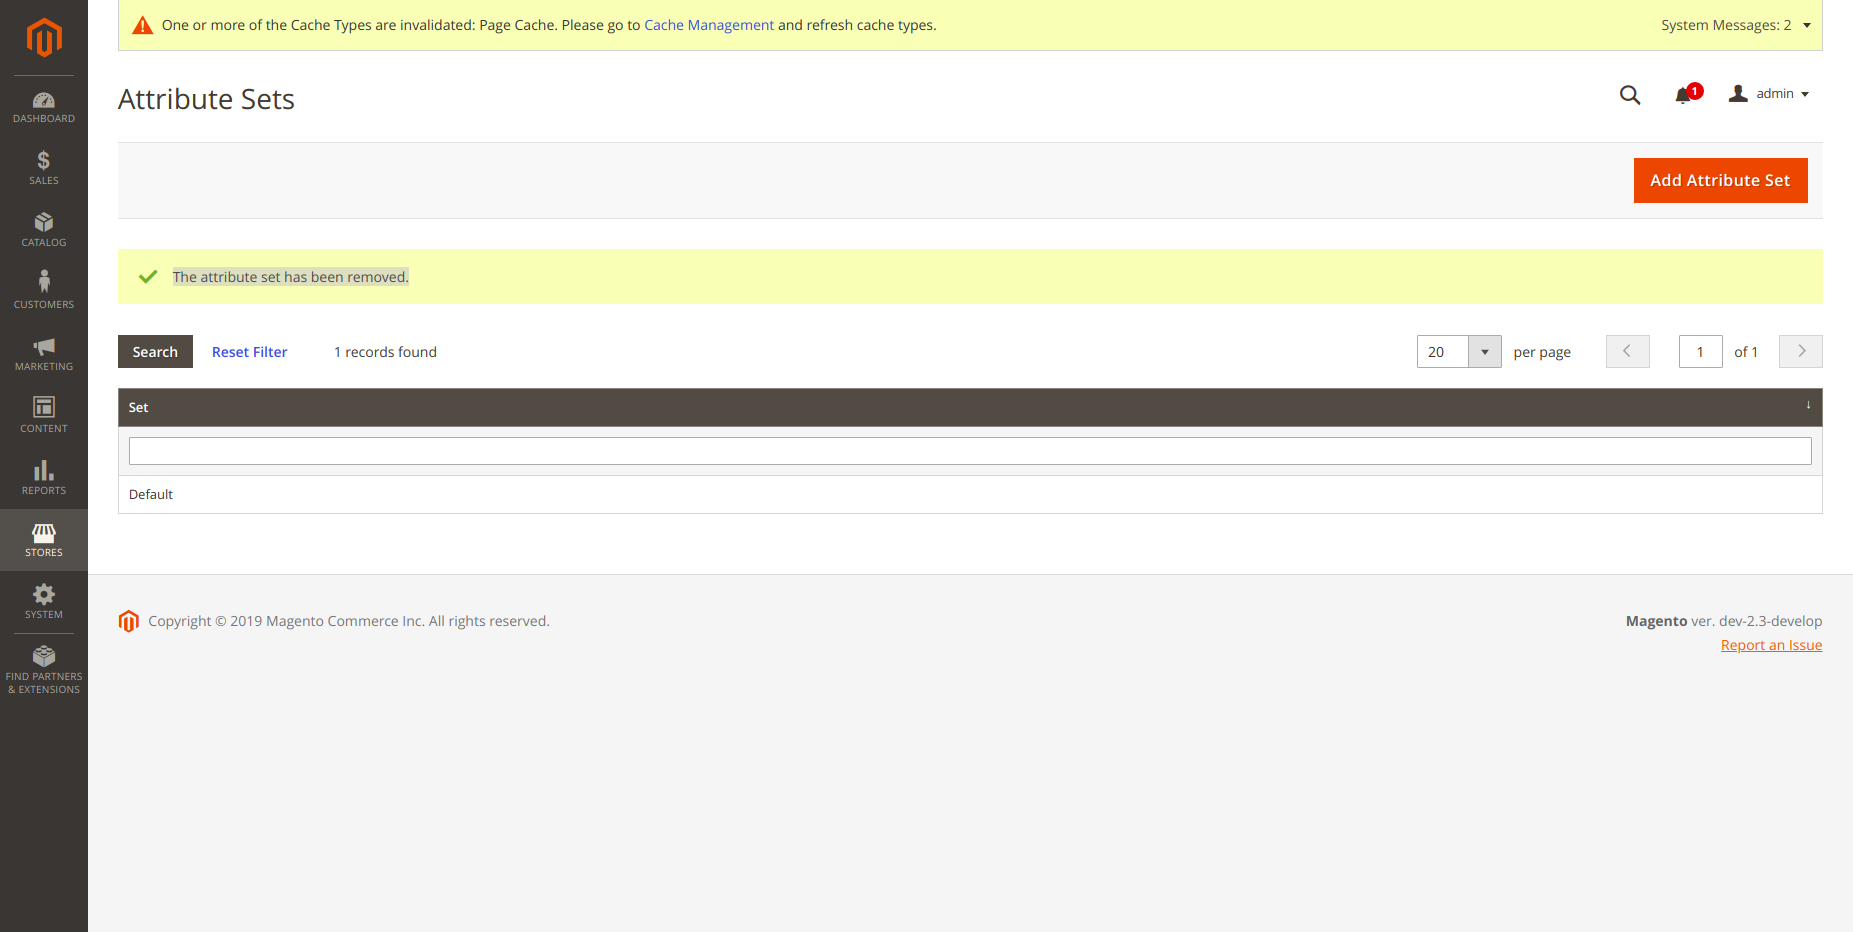Select the Default attribute set row
Screen dimensions: 1853x932
150,494
